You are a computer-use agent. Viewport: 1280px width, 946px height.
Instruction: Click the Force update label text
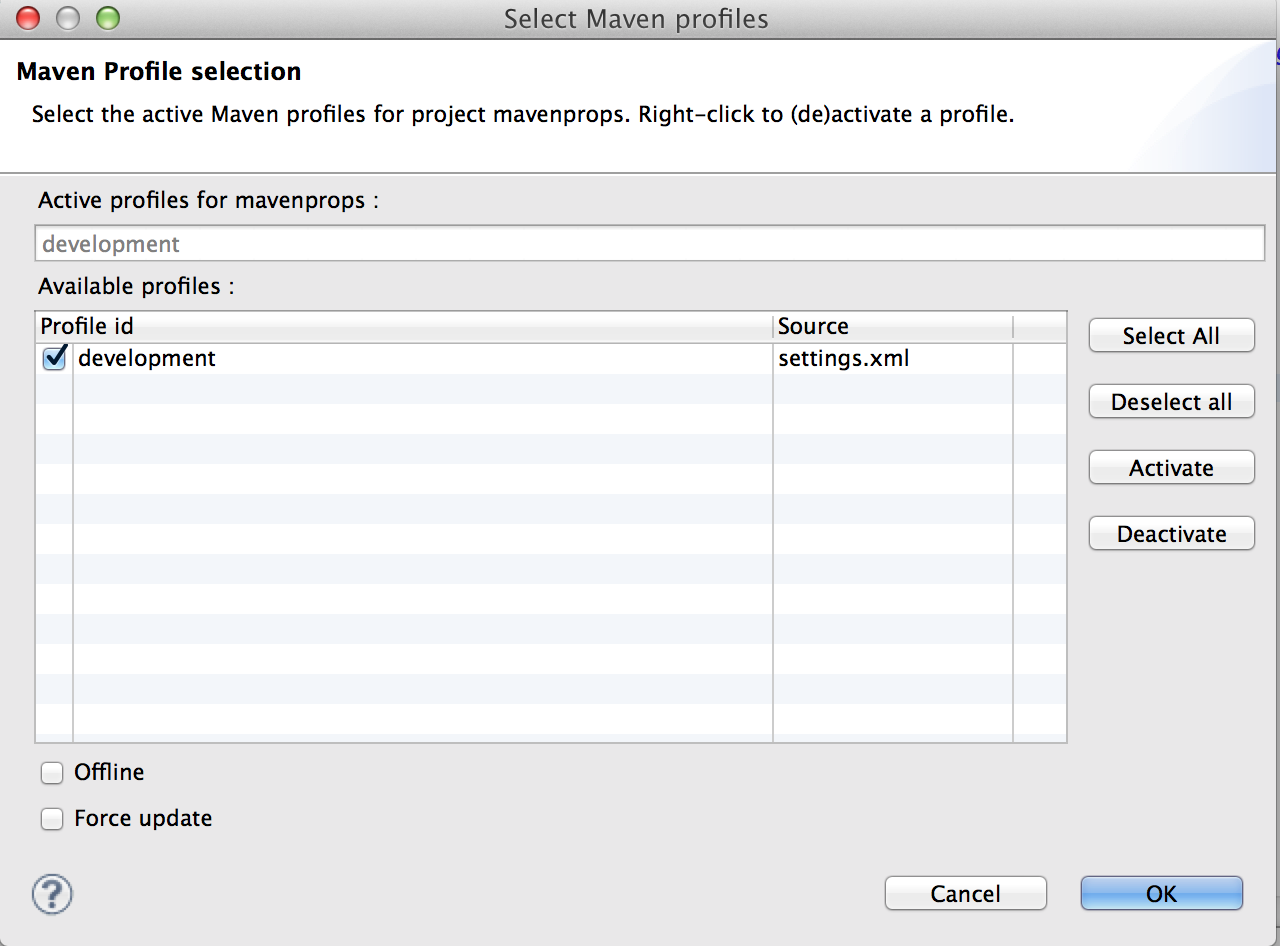click(143, 818)
